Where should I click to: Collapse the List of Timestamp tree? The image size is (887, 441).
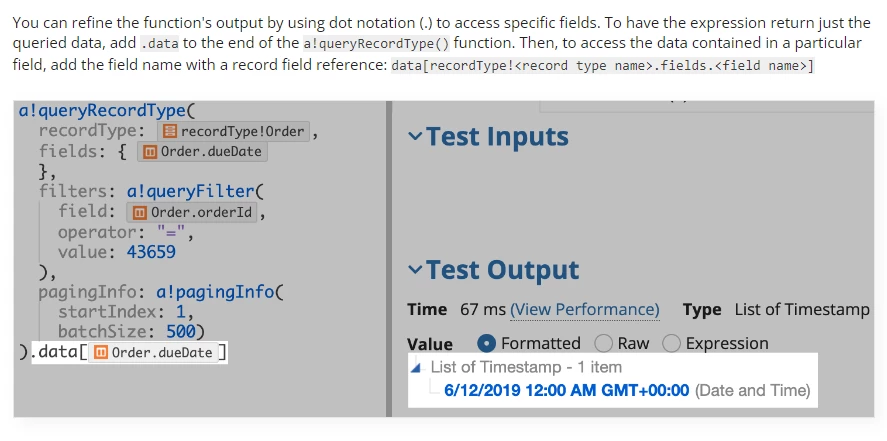(417, 368)
